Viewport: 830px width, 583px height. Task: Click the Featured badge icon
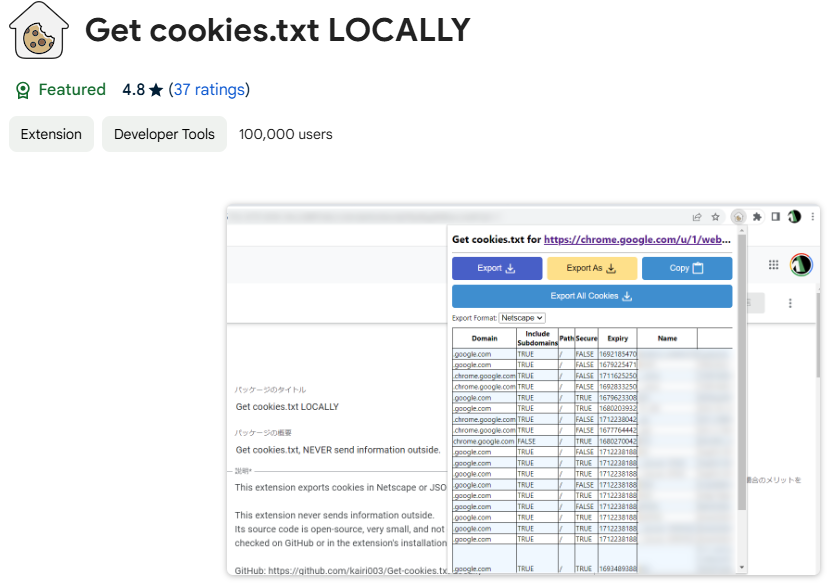(23, 91)
